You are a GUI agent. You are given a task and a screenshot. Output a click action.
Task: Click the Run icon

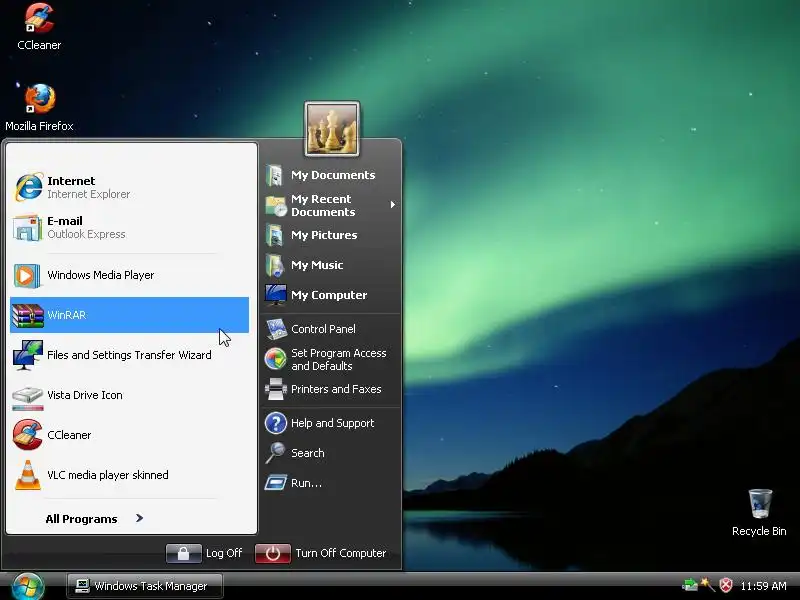click(276, 483)
